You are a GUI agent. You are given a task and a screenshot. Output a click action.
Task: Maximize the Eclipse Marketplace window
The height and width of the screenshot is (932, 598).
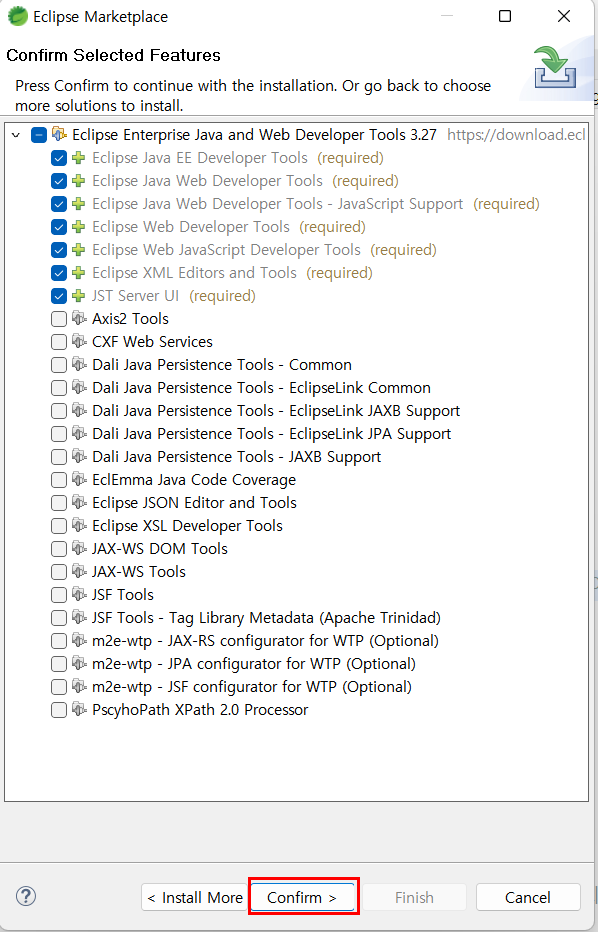pyautogui.click(x=505, y=16)
